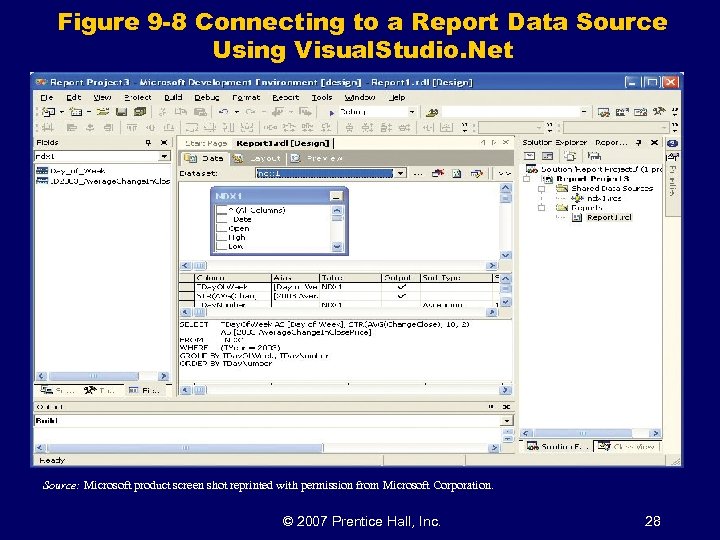720x540 pixels.
Task: Click the pin icon of Solution Explorer panel
Action: tap(638, 143)
